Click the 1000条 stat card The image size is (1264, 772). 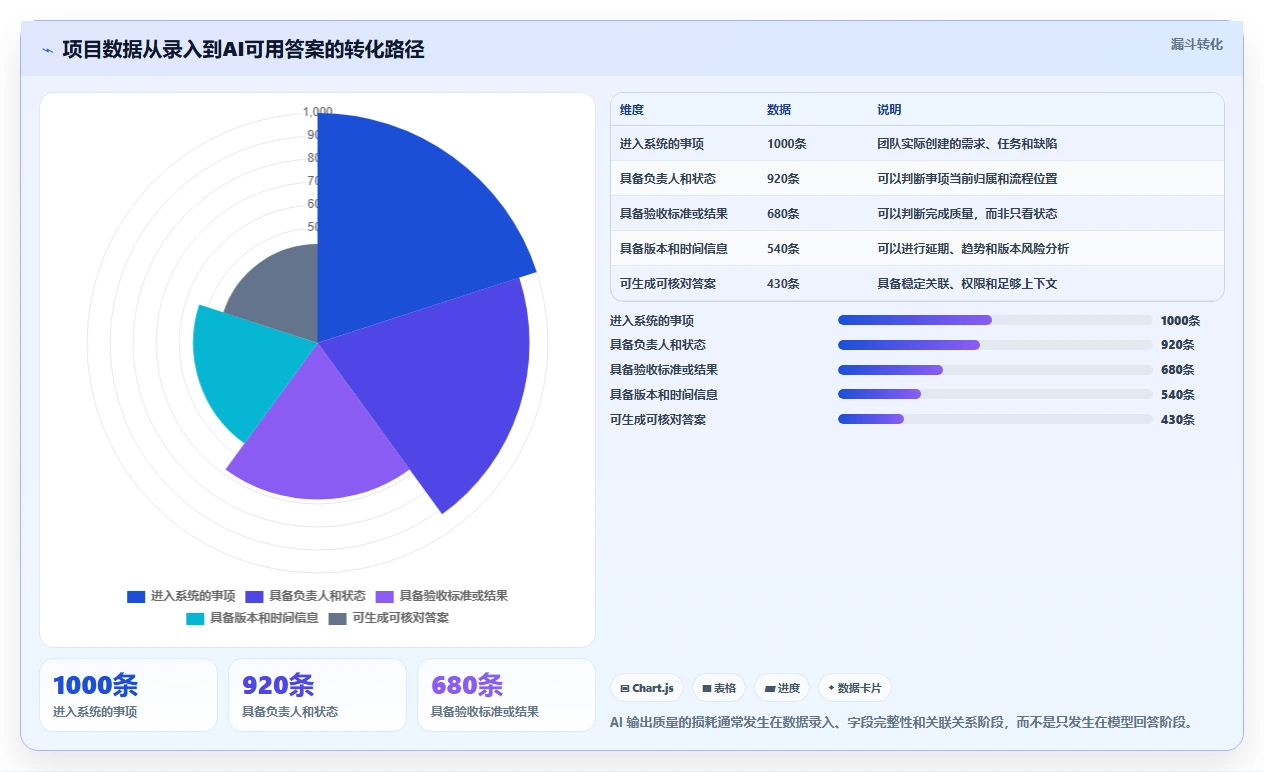(128, 695)
